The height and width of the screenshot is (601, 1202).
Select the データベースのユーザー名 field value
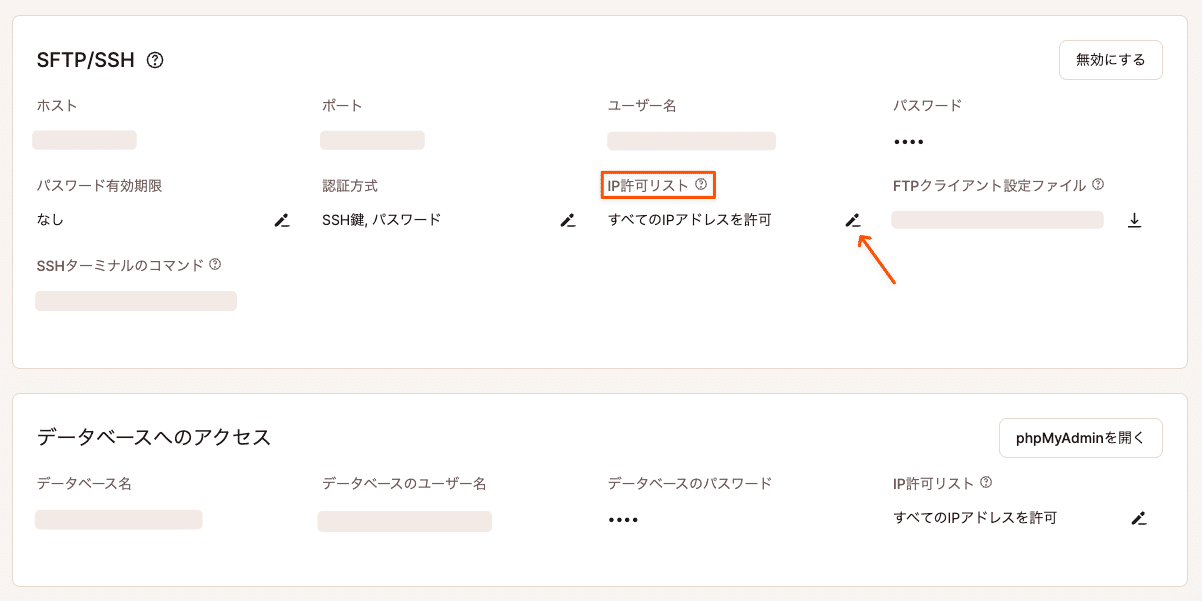(x=404, y=521)
